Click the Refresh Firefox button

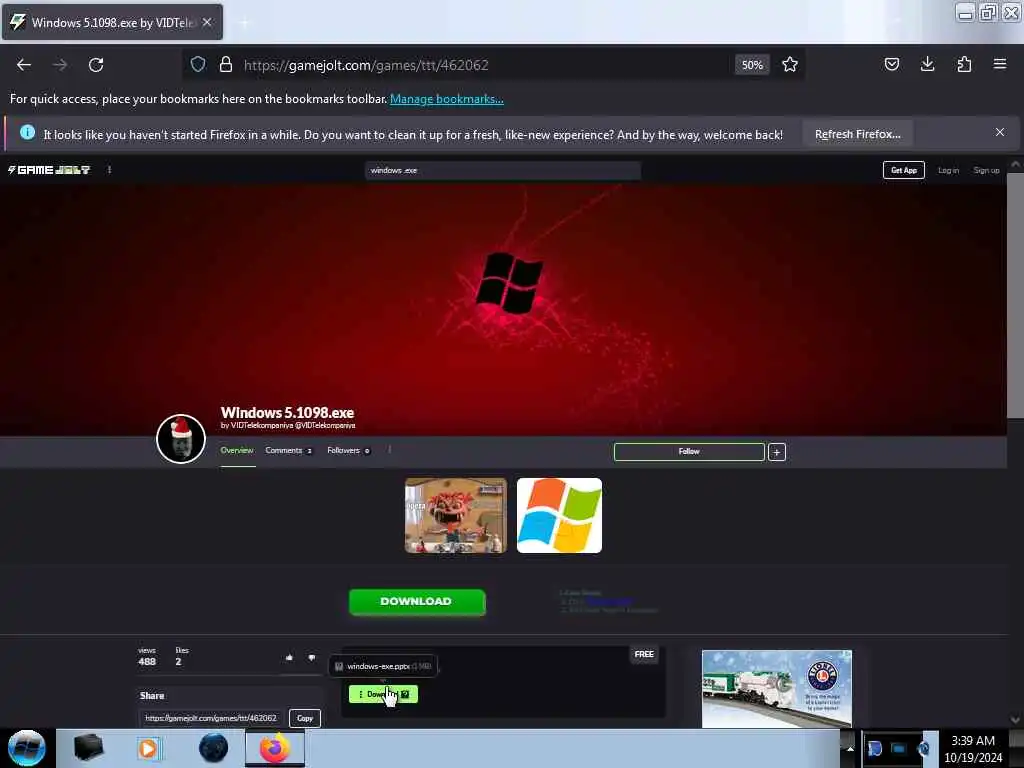point(857,135)
